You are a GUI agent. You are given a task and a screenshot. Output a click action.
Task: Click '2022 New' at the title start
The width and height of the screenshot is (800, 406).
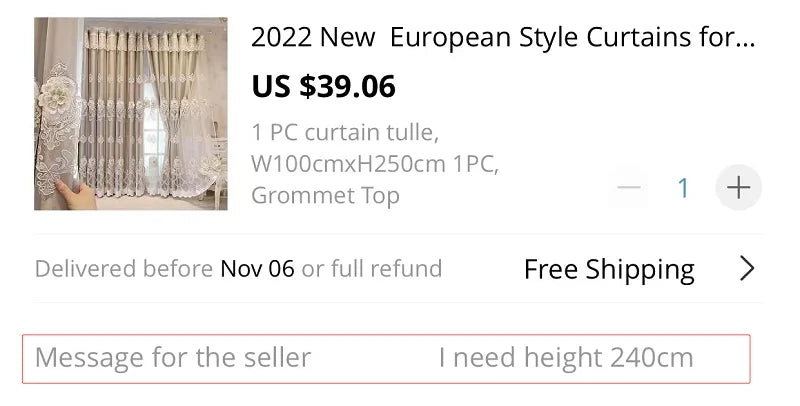click(312, 39)
